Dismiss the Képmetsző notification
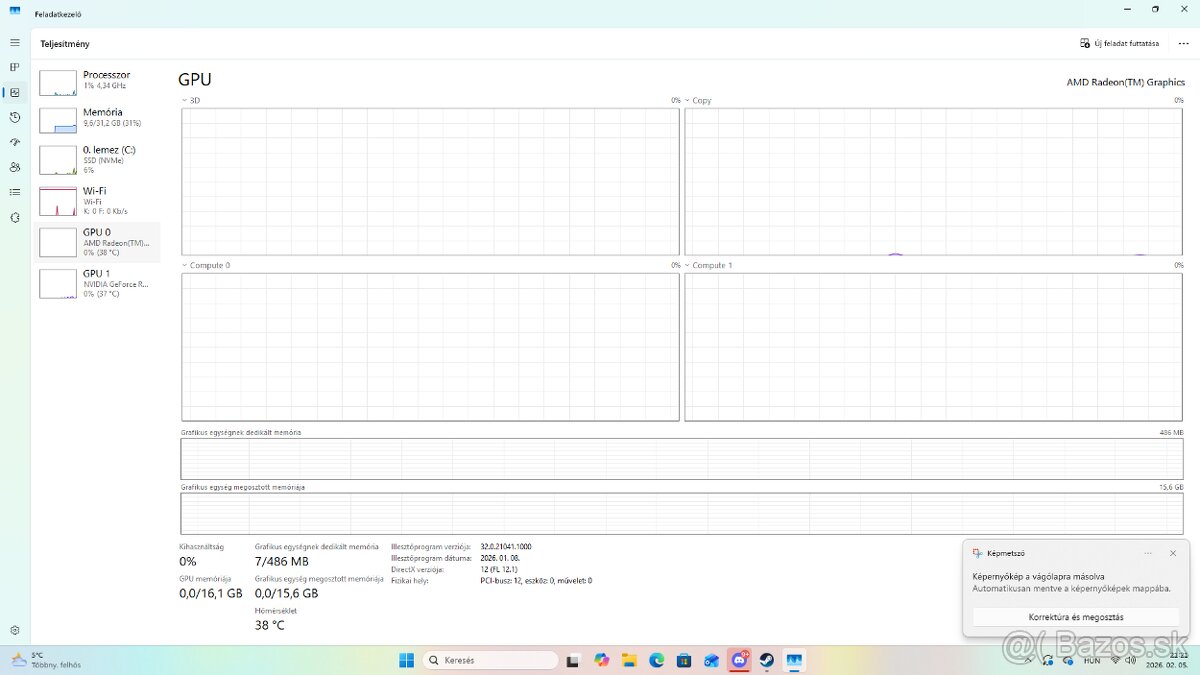This screenshot has height=675, width=1200. coord(1173,553)
